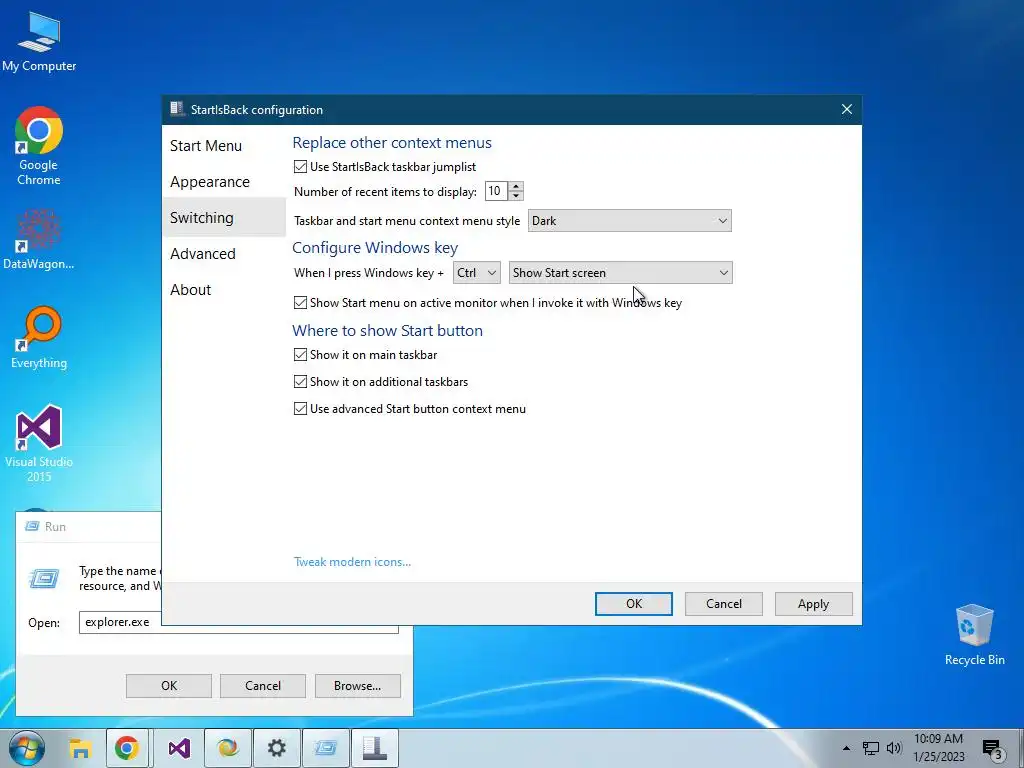
Task: Open Chrome from the taskbar
Action: click(x=127, y=748)
